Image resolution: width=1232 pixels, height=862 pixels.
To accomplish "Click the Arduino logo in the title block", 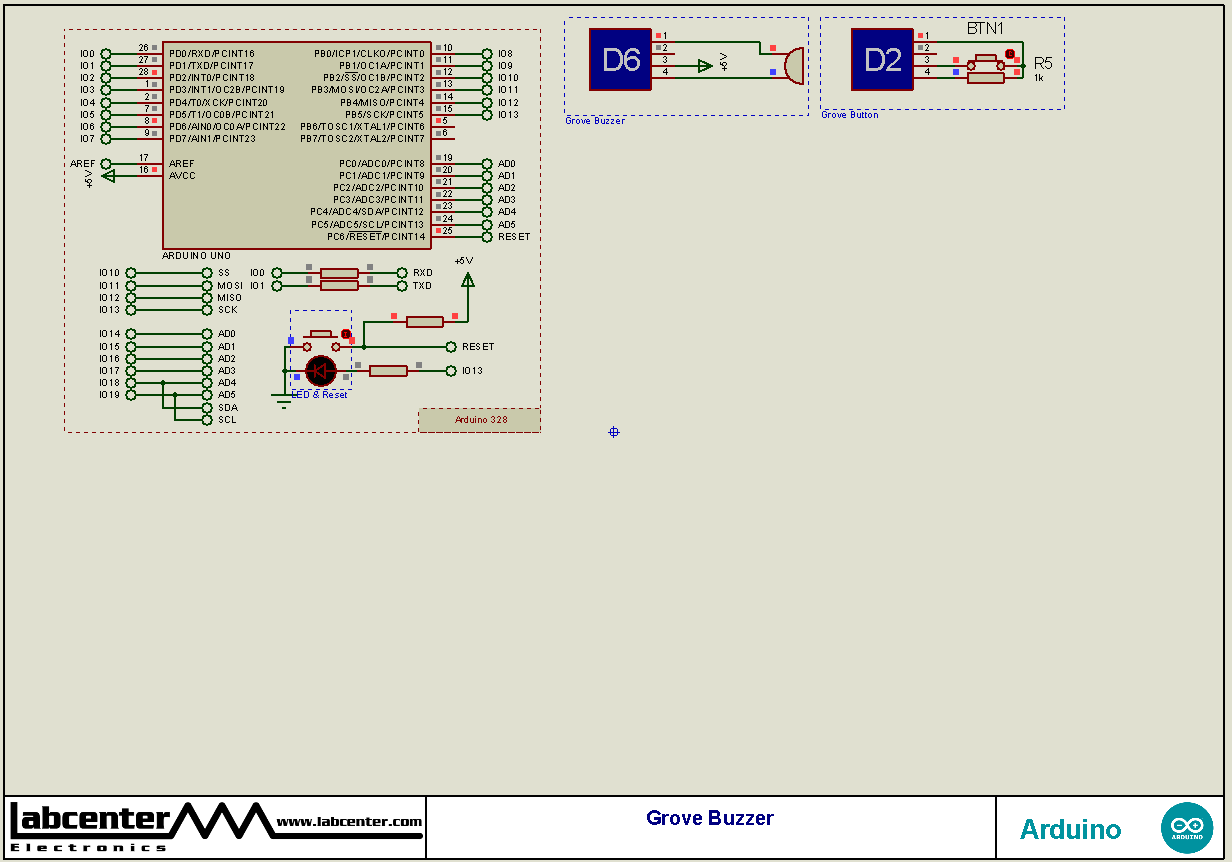I will 1187,827.
